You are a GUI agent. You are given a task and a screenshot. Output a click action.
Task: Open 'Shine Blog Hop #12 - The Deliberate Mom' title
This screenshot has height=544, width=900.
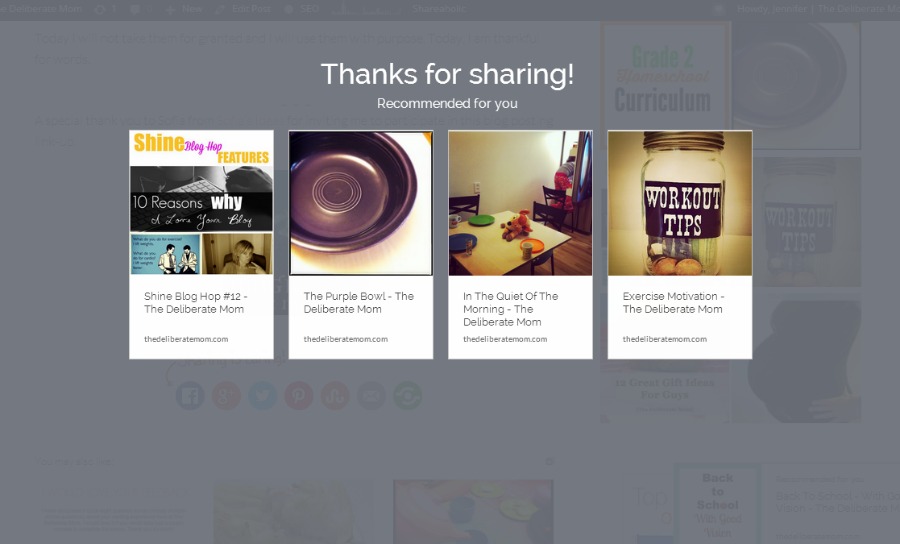pyautogui.click(x=196, y=302)
